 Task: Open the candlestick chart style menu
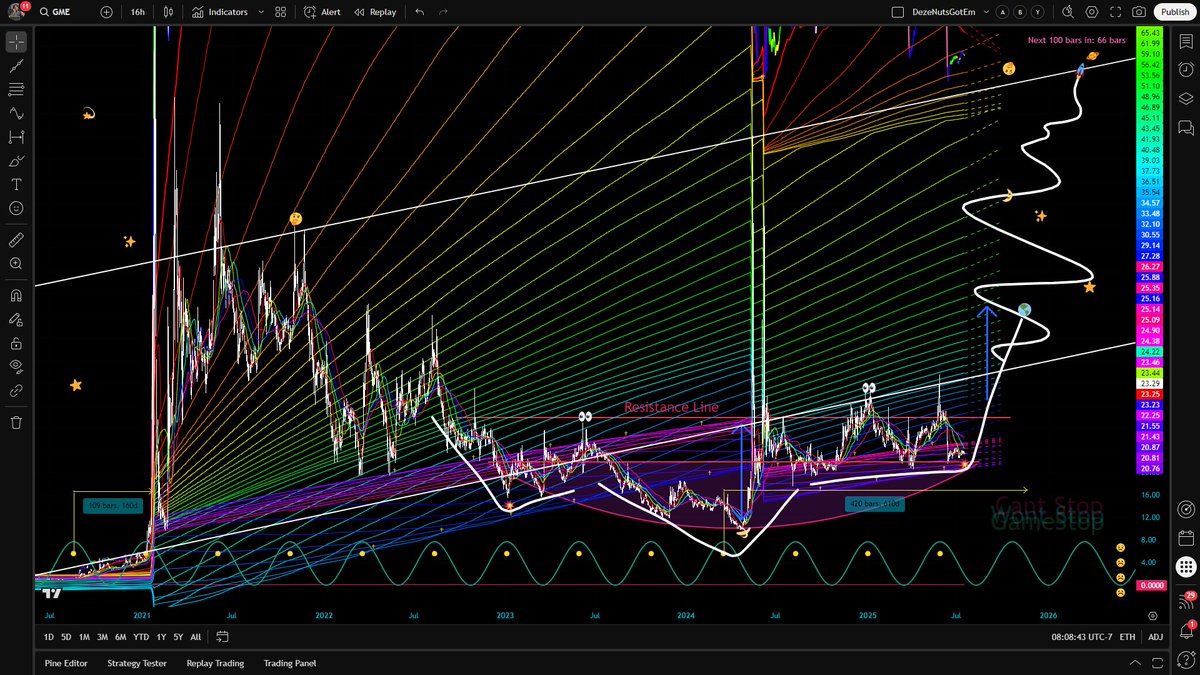click(168, 12)
